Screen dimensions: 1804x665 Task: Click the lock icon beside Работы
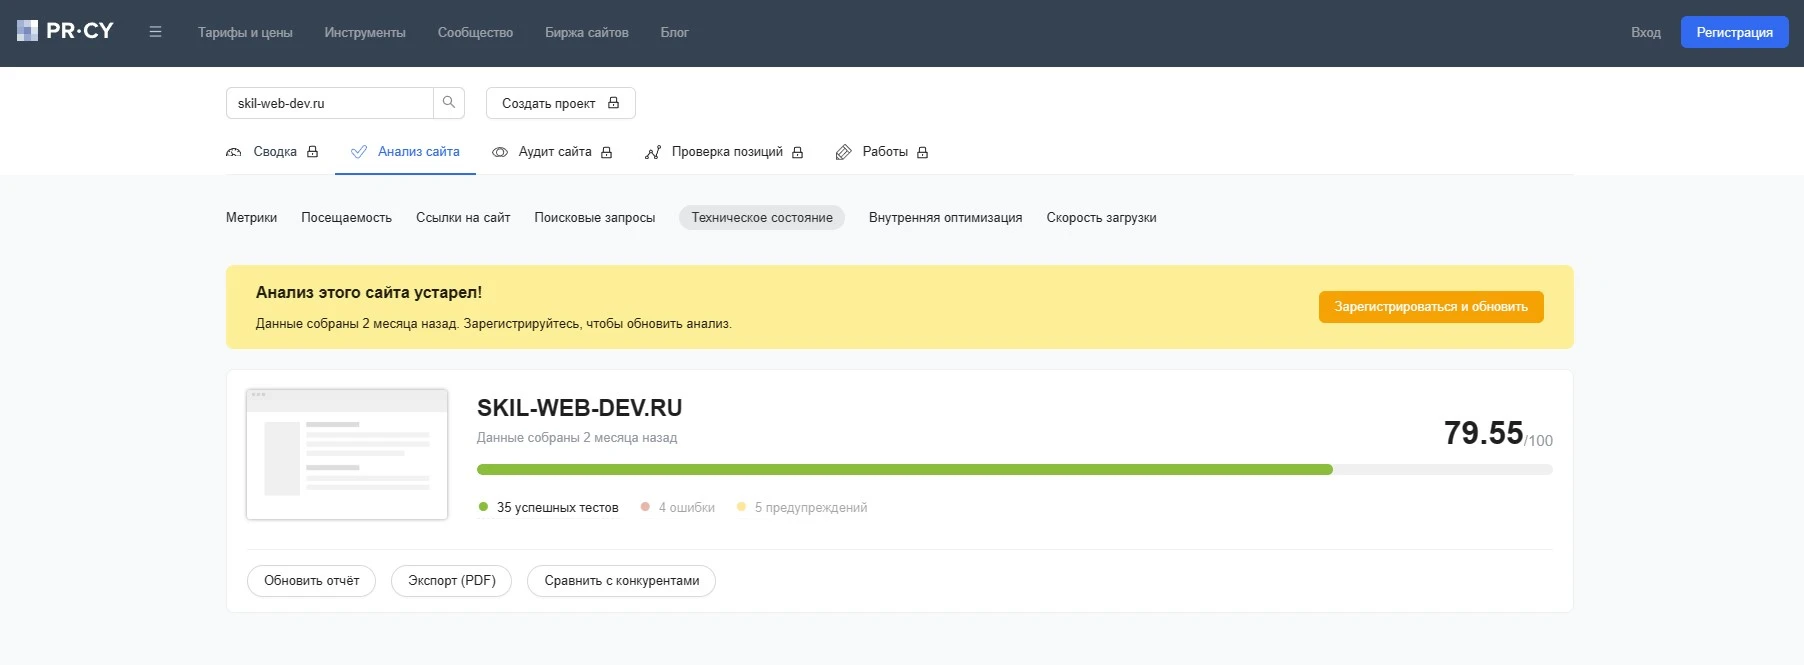click(922, 152)
